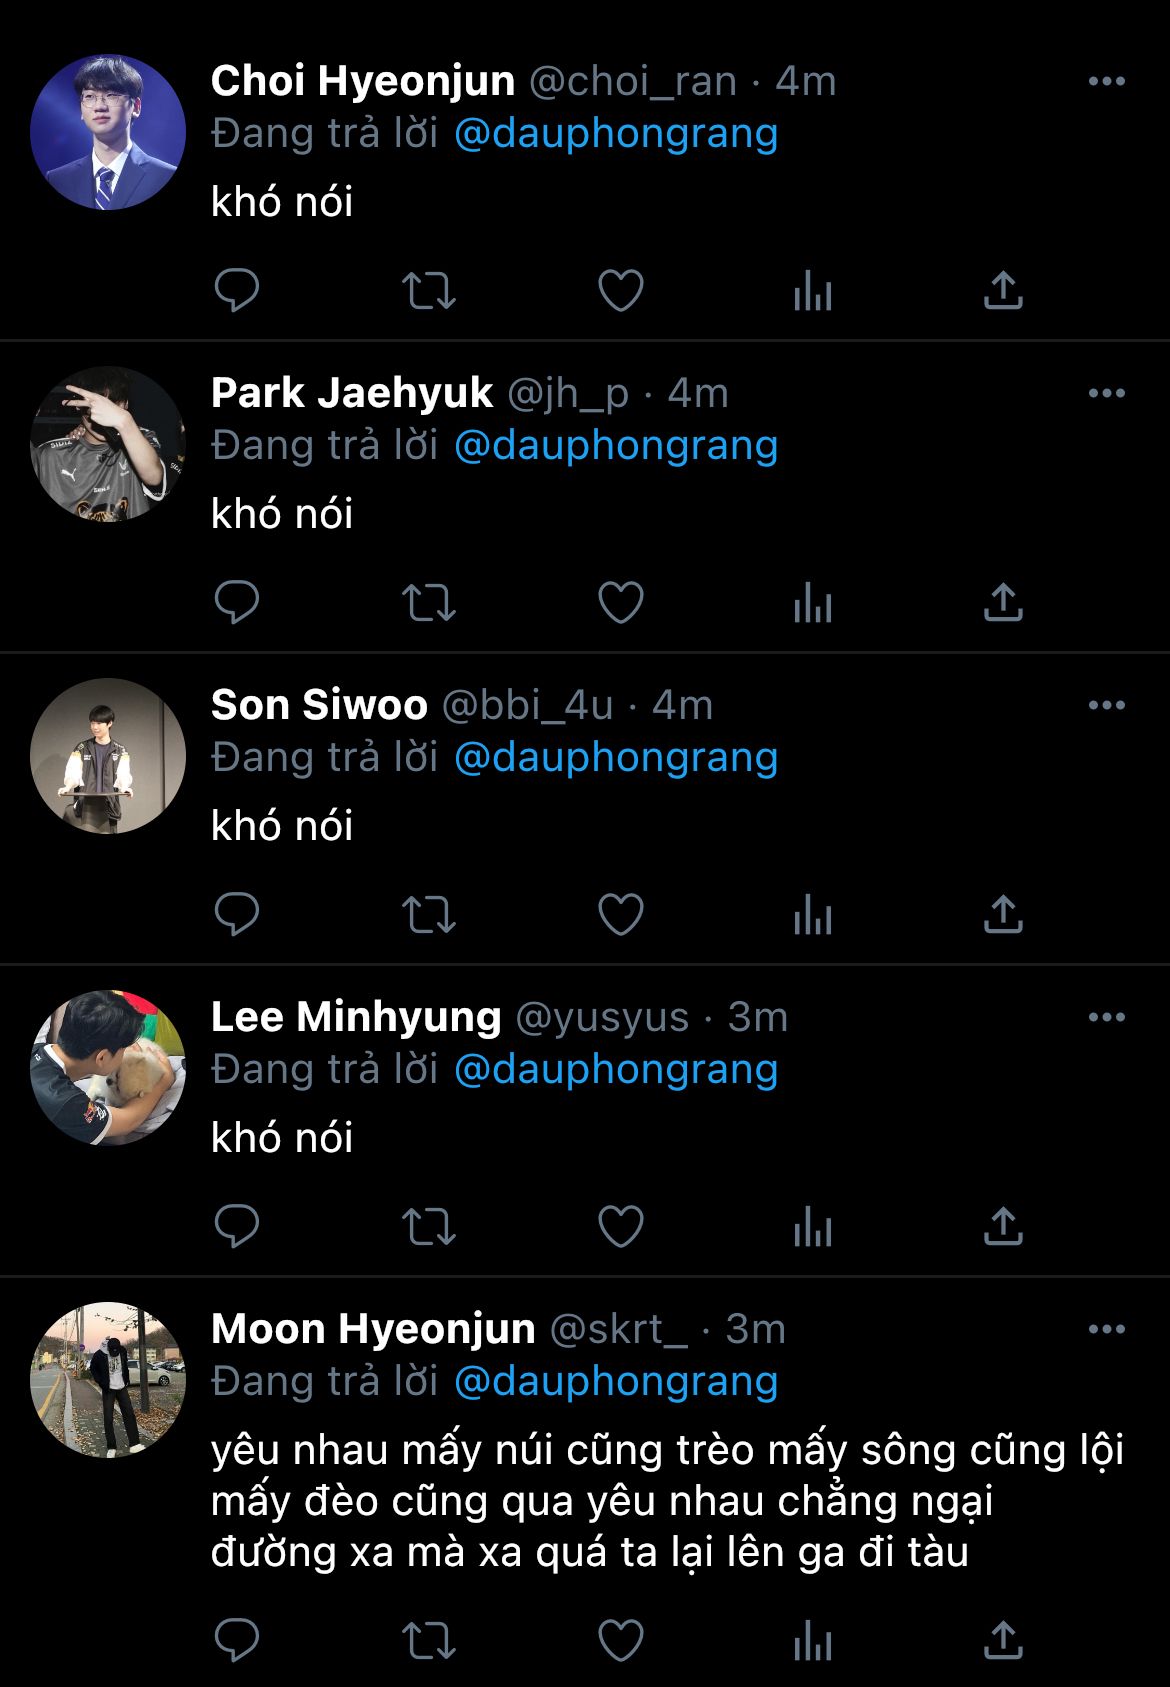
Task: Expand more menu on Moon Hyeonjun's tweet
Action: (1106, 1330)
